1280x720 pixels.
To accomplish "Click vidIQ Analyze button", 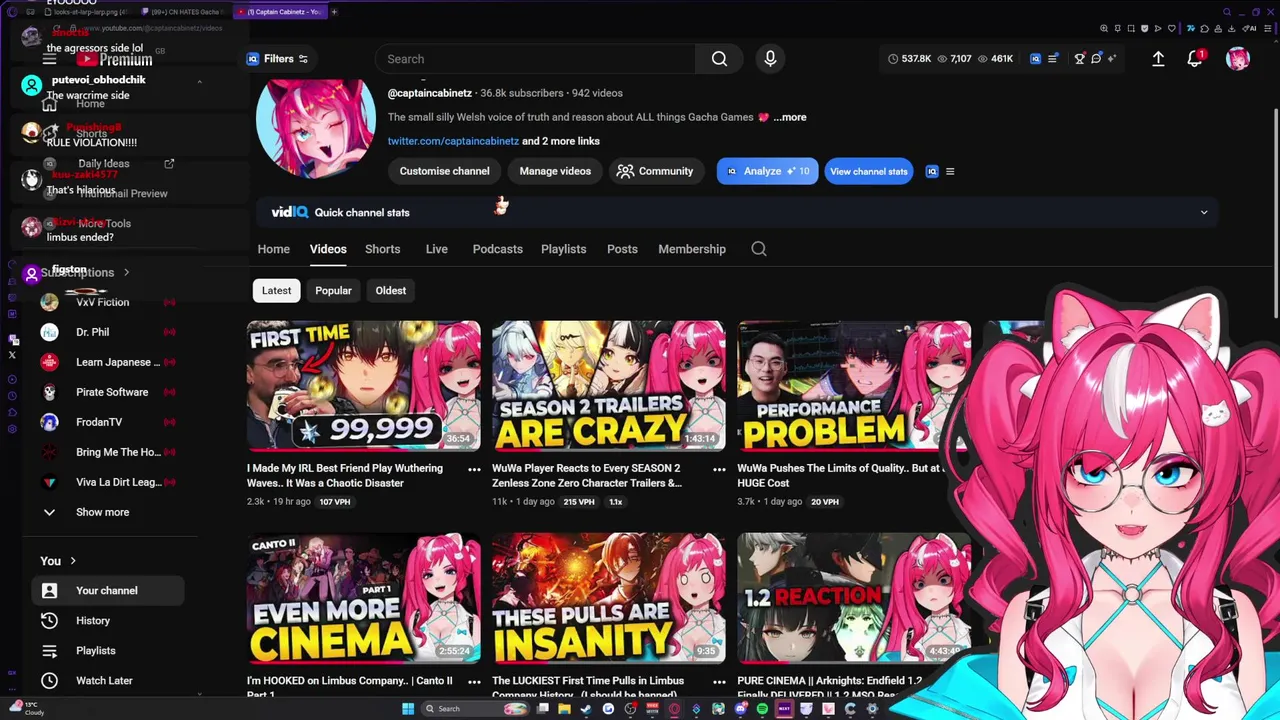I will tap(767, 171).
